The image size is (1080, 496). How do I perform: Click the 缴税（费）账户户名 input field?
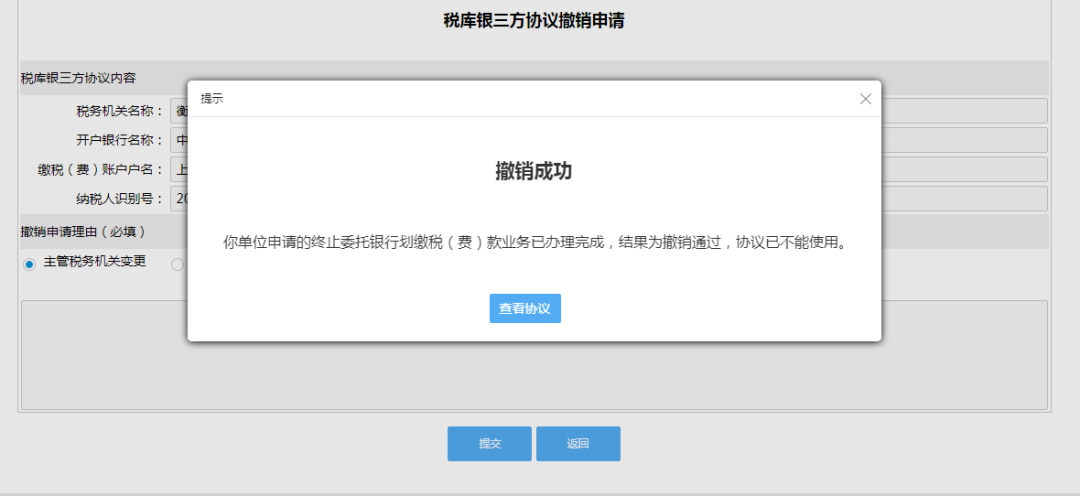point(609,169)
